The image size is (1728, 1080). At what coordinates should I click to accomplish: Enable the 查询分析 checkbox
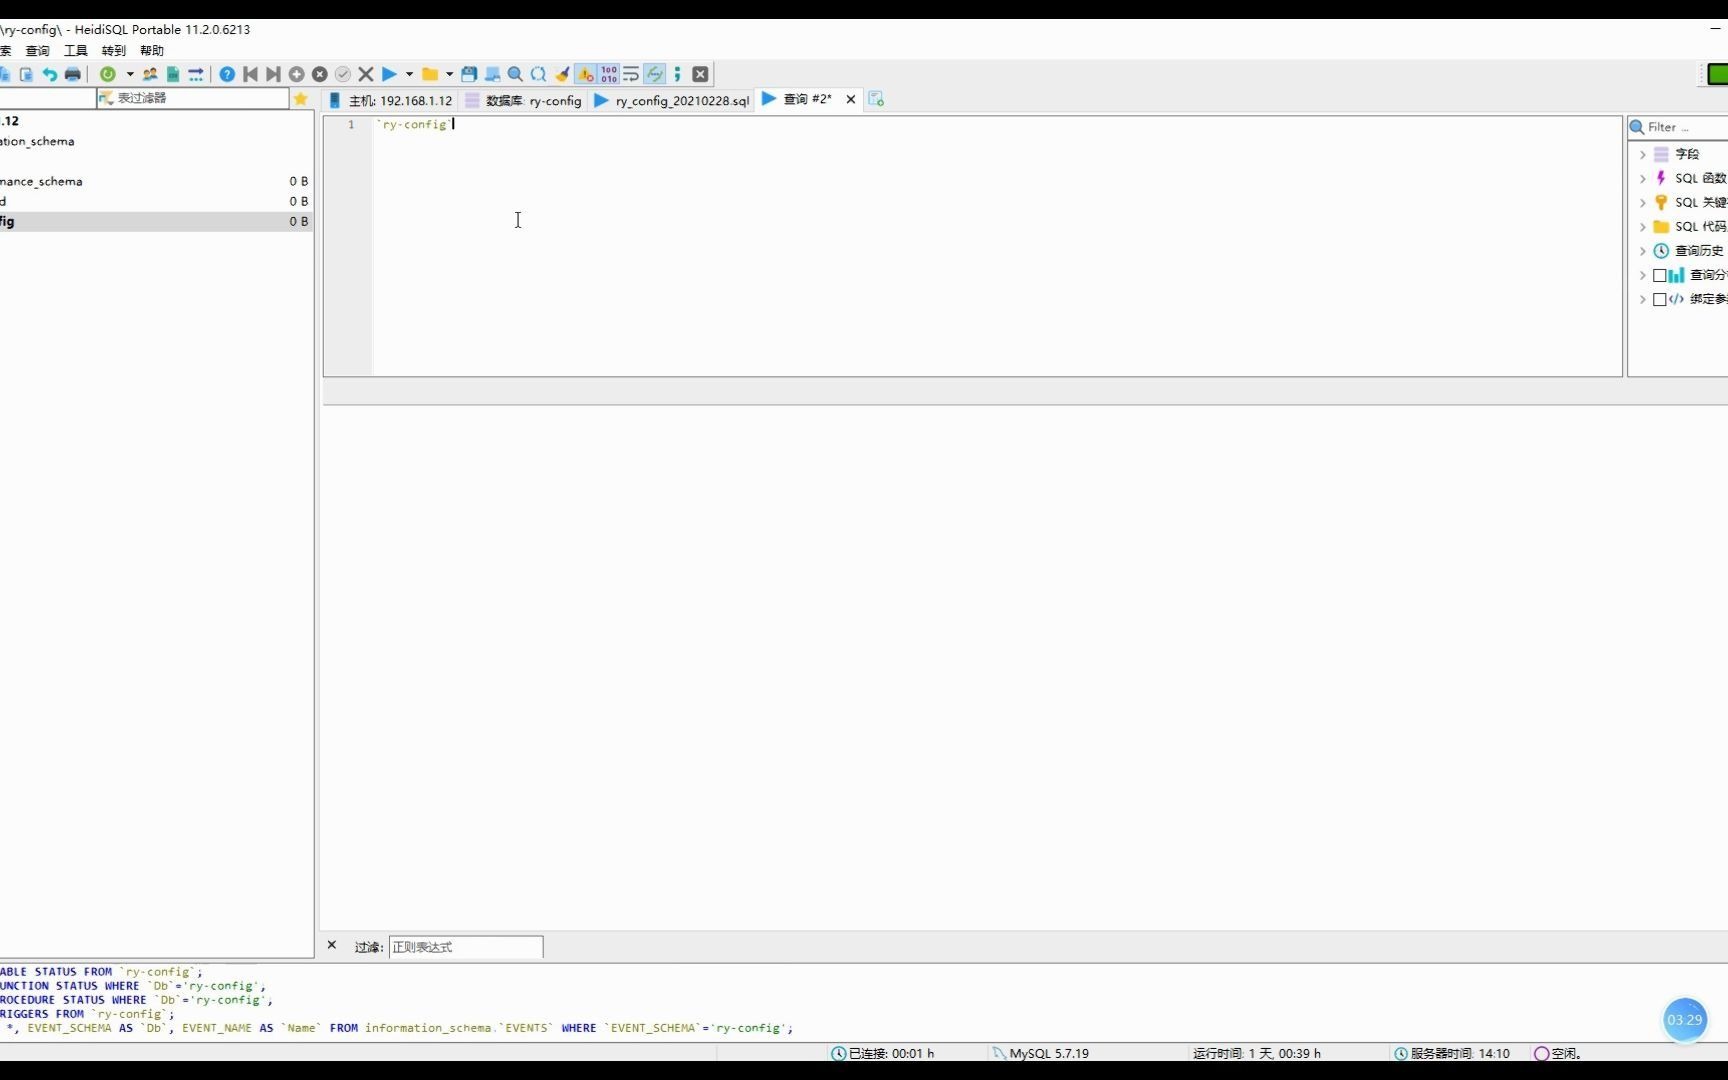1660,275
